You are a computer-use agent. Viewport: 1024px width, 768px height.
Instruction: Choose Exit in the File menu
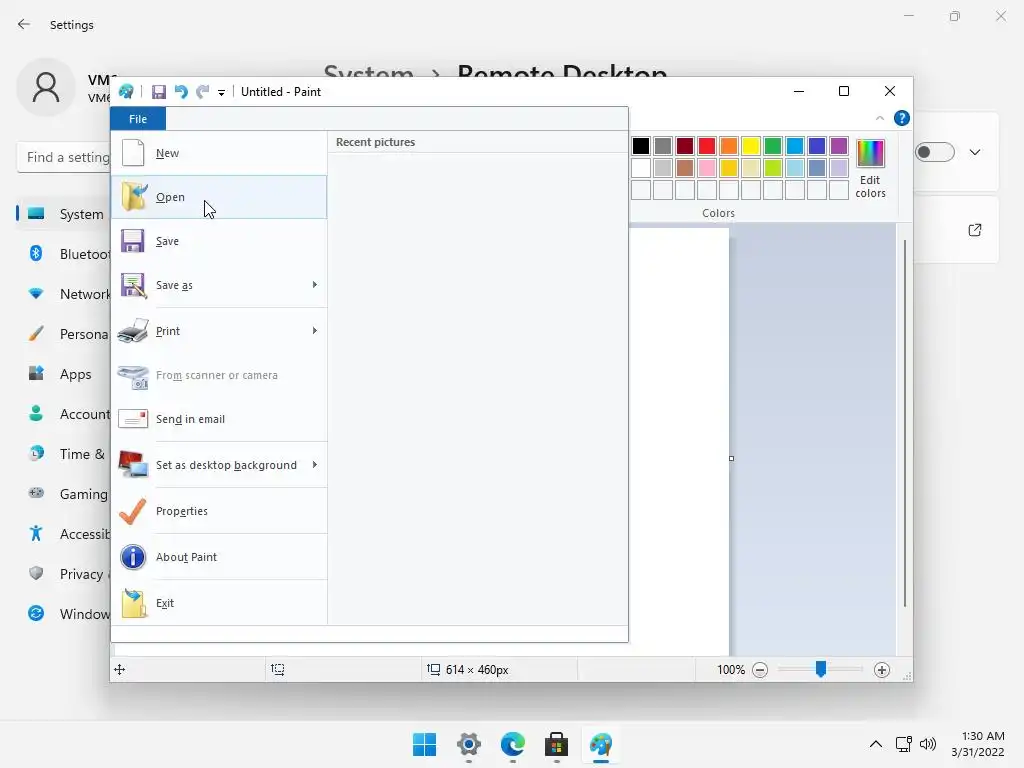[219, 603]
